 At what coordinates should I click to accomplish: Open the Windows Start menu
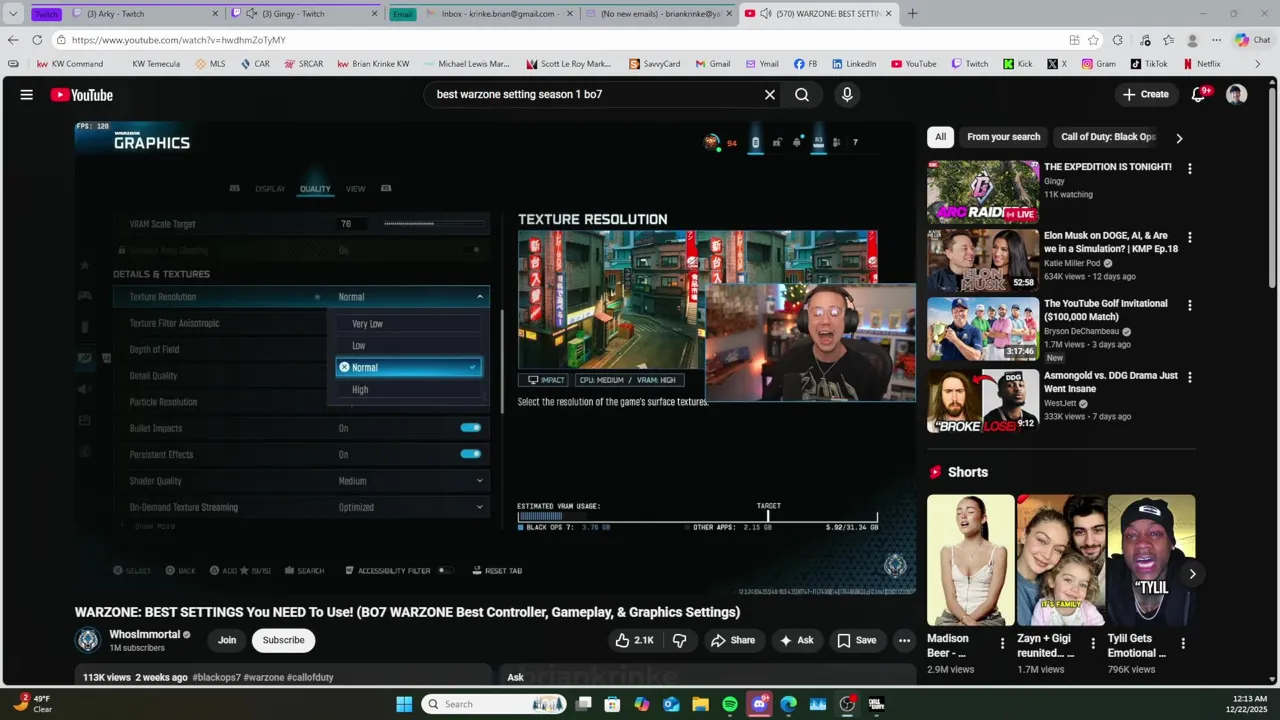point(404,704)
